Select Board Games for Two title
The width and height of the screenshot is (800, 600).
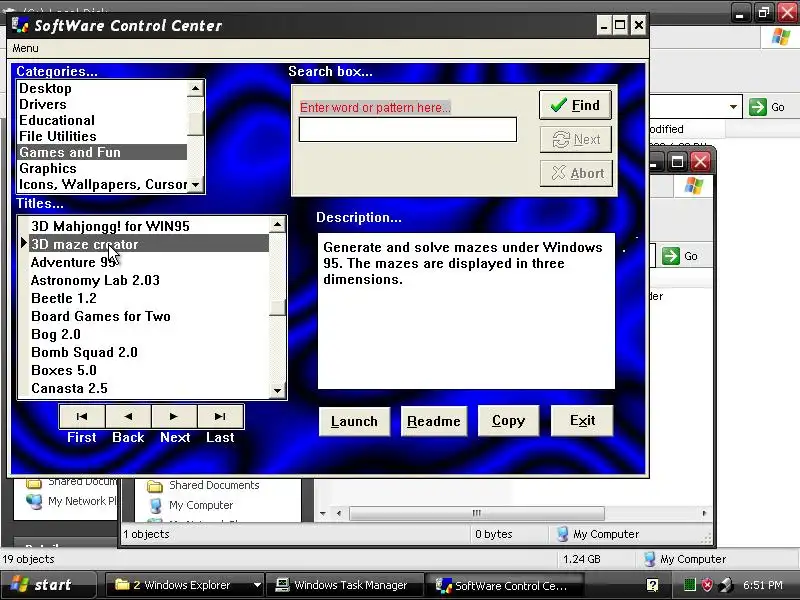click(149, 316)
